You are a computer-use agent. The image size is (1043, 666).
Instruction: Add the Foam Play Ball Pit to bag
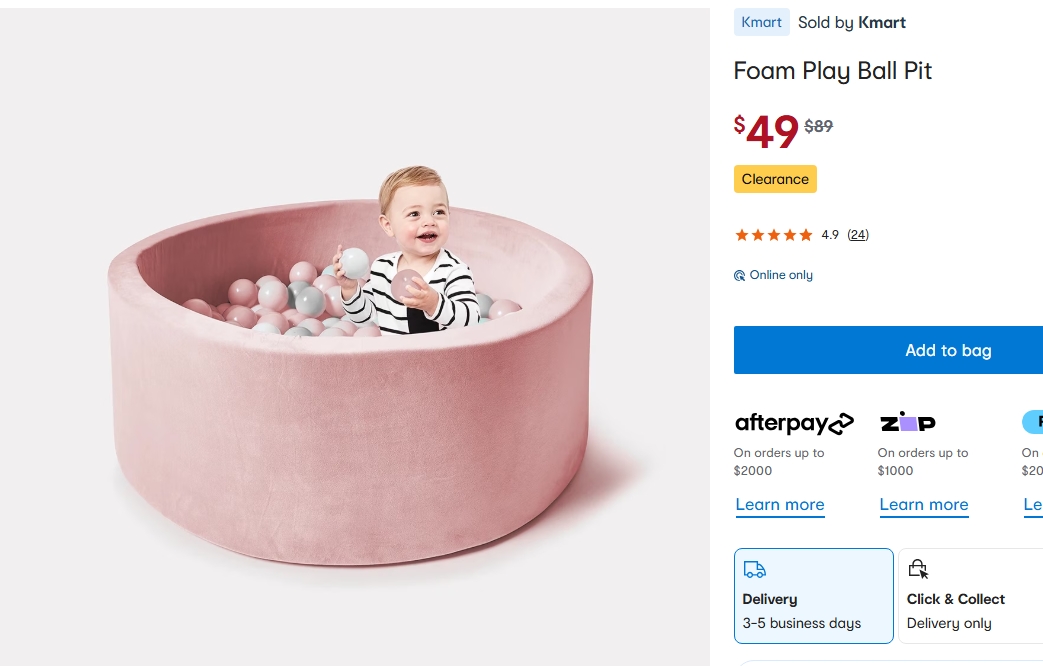tap(888, 350)
